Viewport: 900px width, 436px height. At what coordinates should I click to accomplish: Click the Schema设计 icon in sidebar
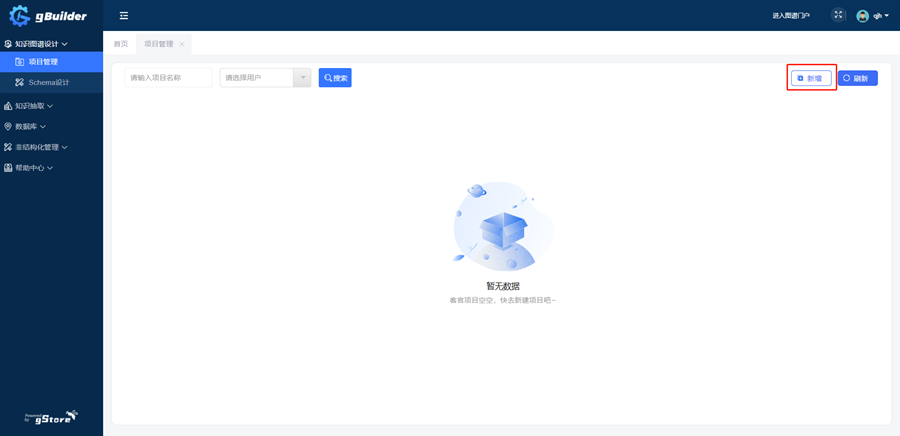(x=19, y=83)
